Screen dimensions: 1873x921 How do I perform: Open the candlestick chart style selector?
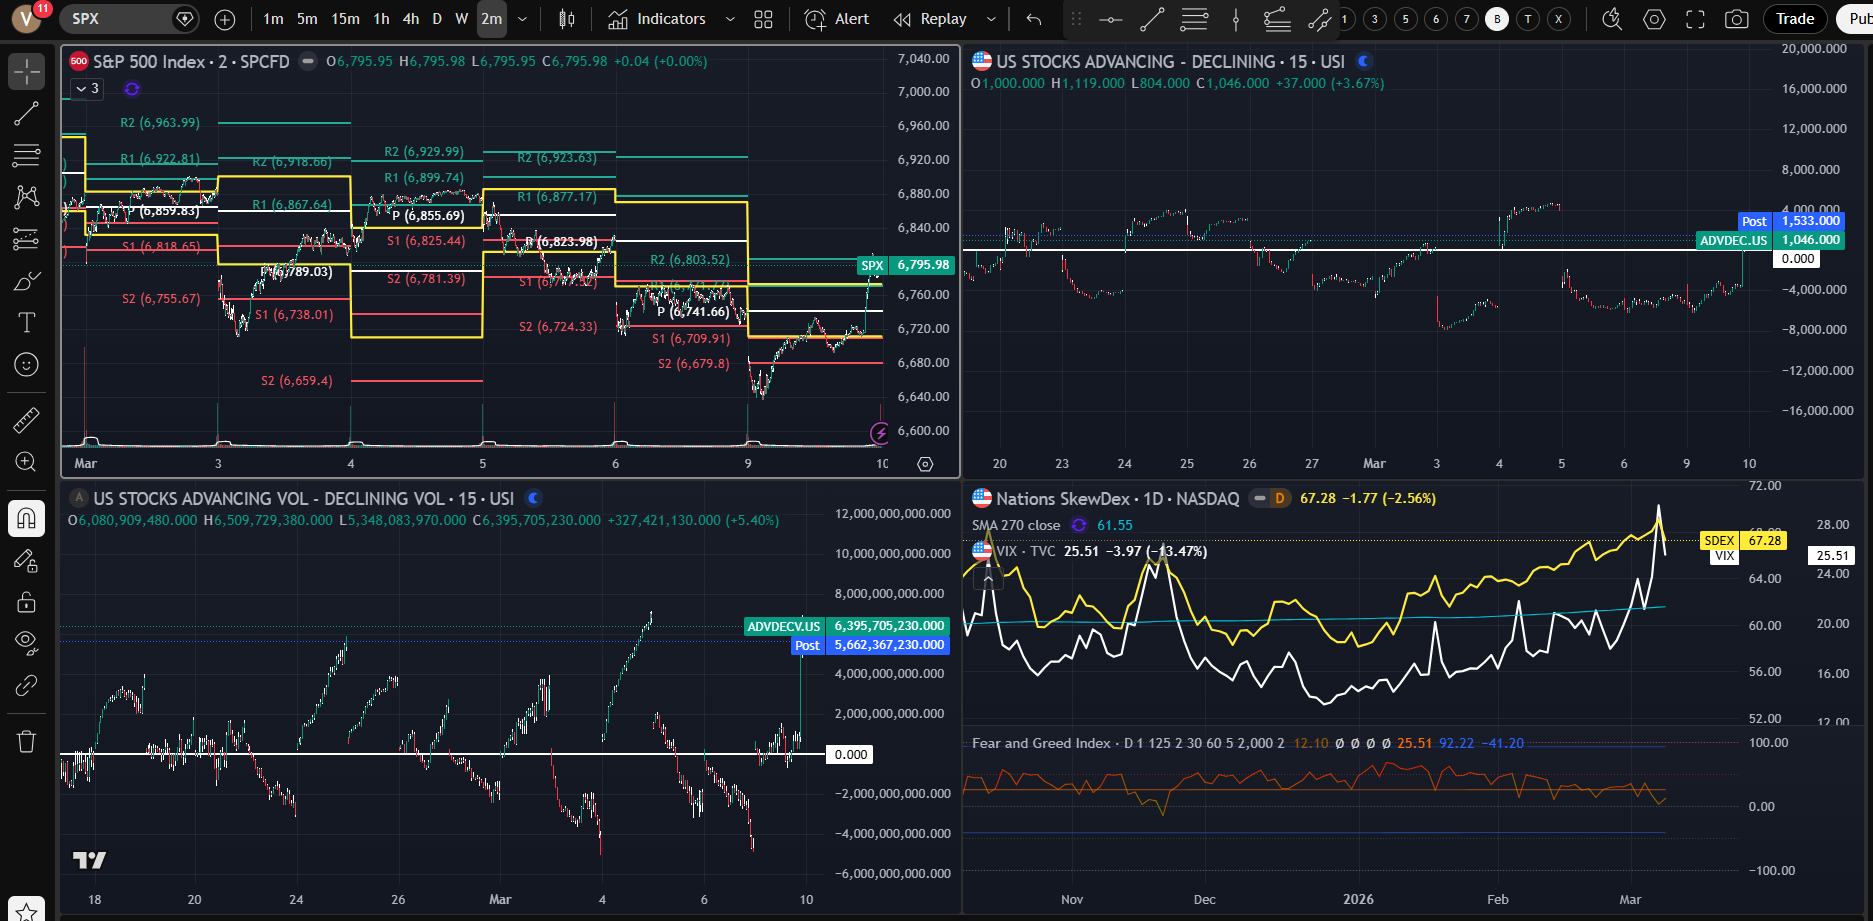click(x=567, y=19)
